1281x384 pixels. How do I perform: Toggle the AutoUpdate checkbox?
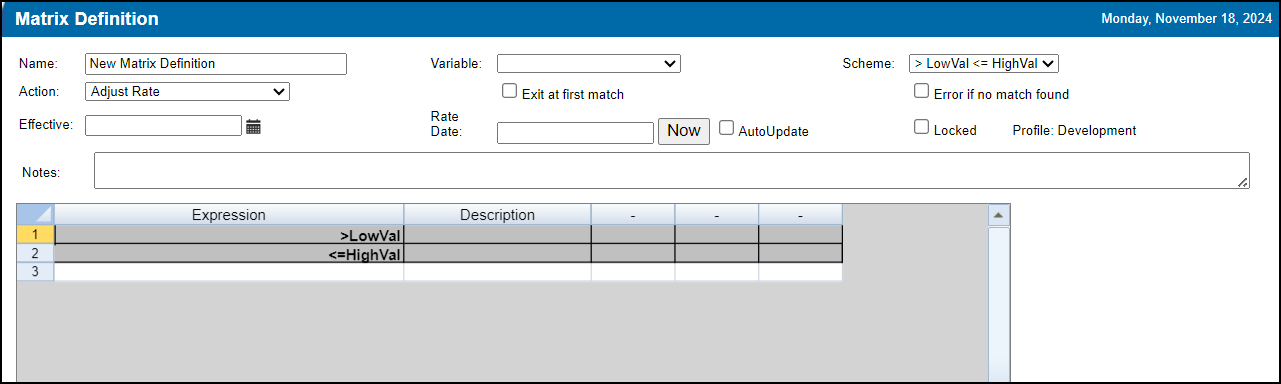(x=727, y=128)
